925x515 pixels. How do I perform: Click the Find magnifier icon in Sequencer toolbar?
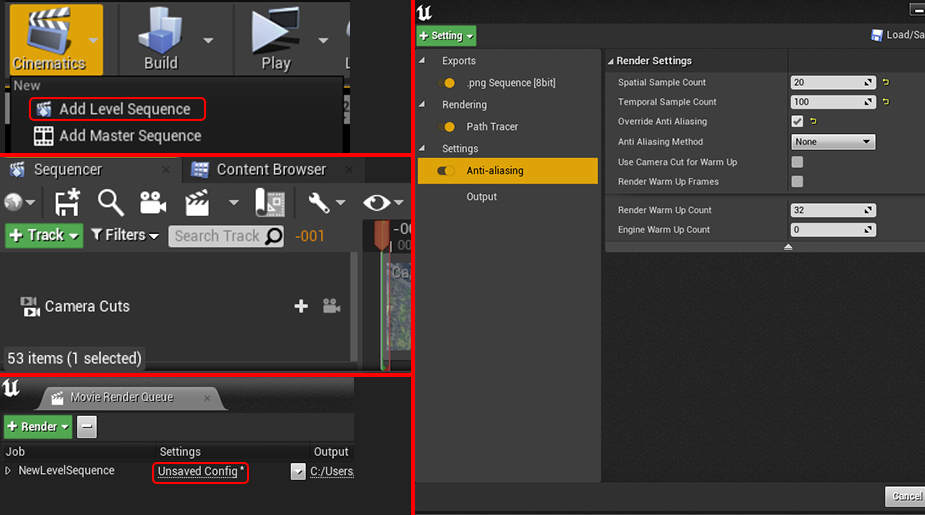(x=110, y=202)
